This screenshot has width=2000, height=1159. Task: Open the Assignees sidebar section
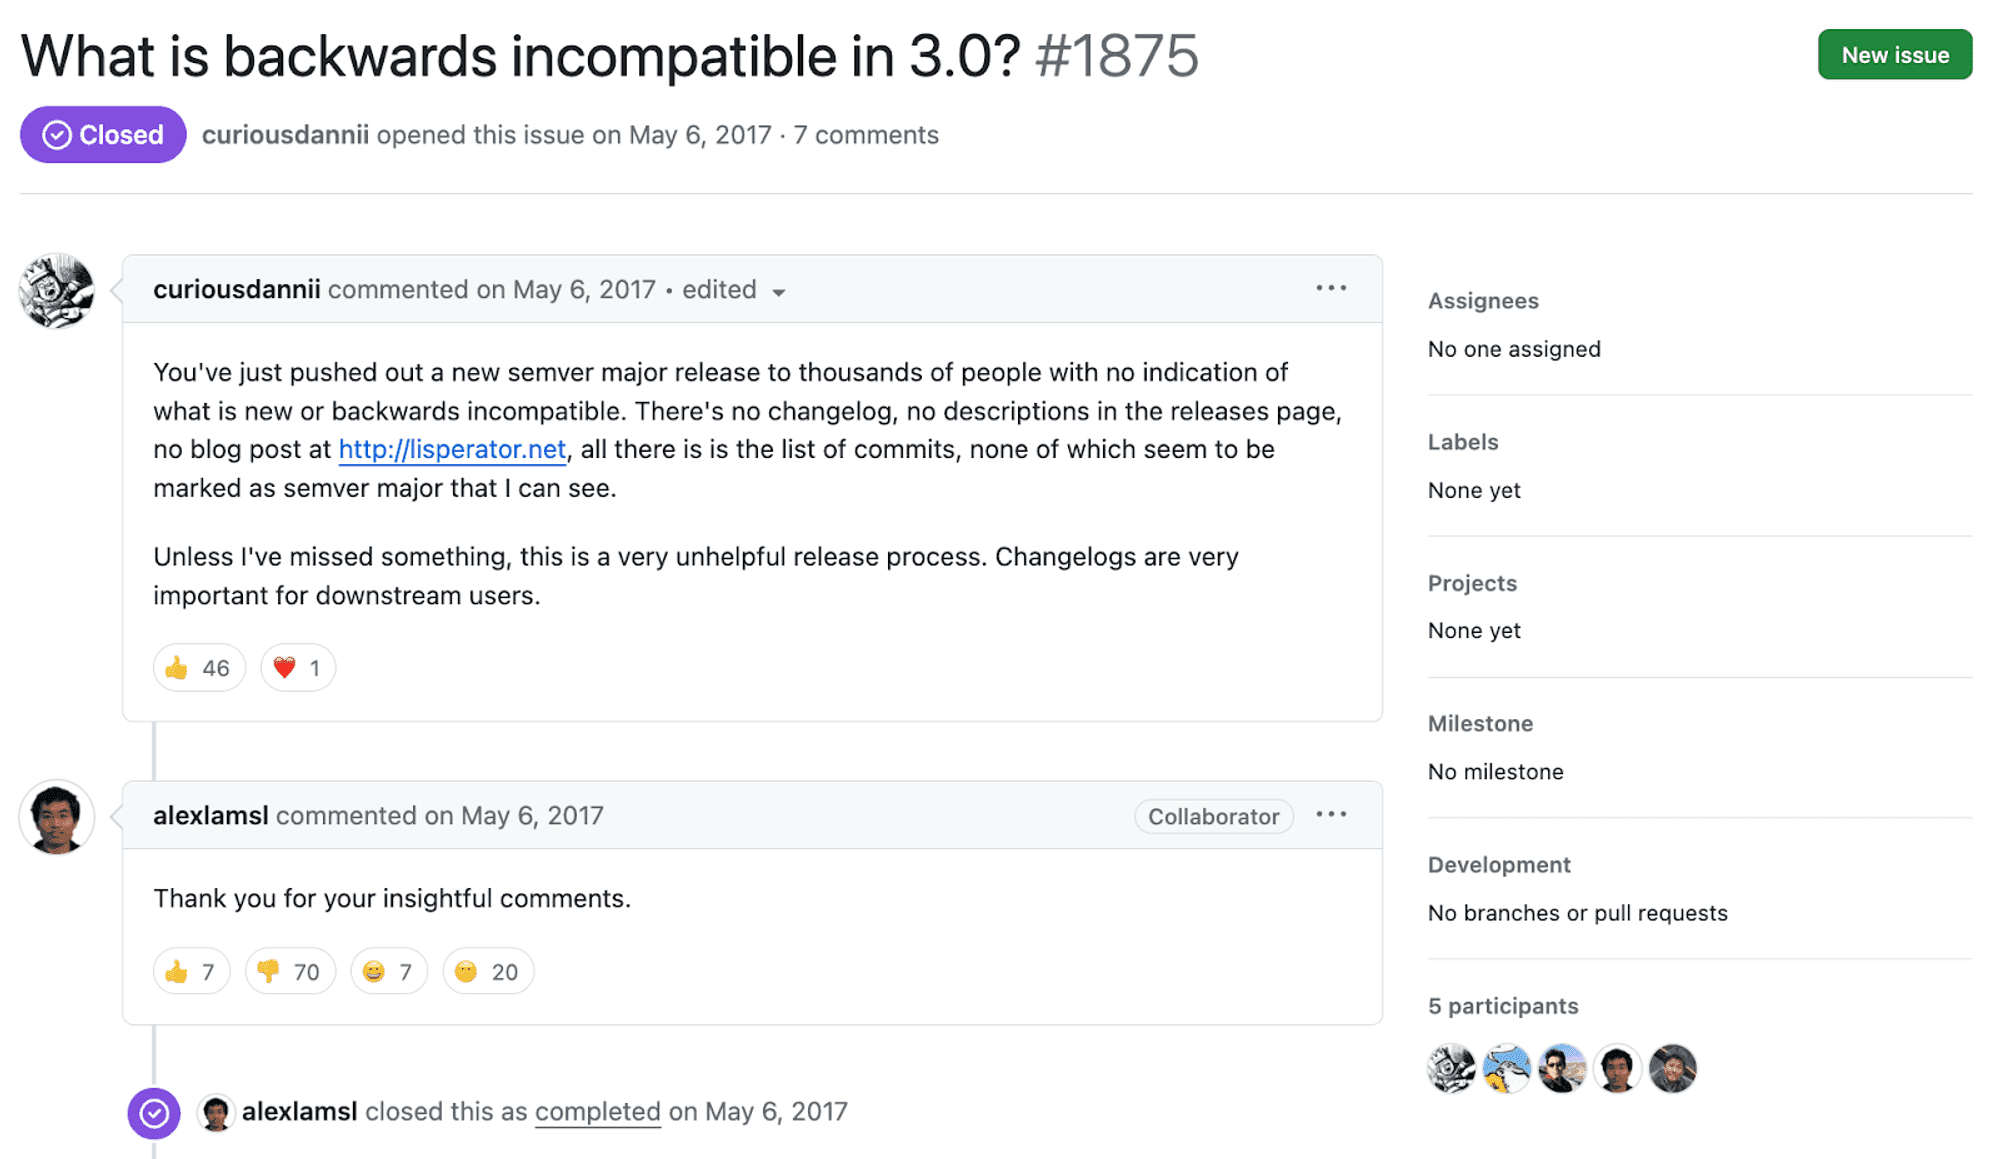point(1483,301)
